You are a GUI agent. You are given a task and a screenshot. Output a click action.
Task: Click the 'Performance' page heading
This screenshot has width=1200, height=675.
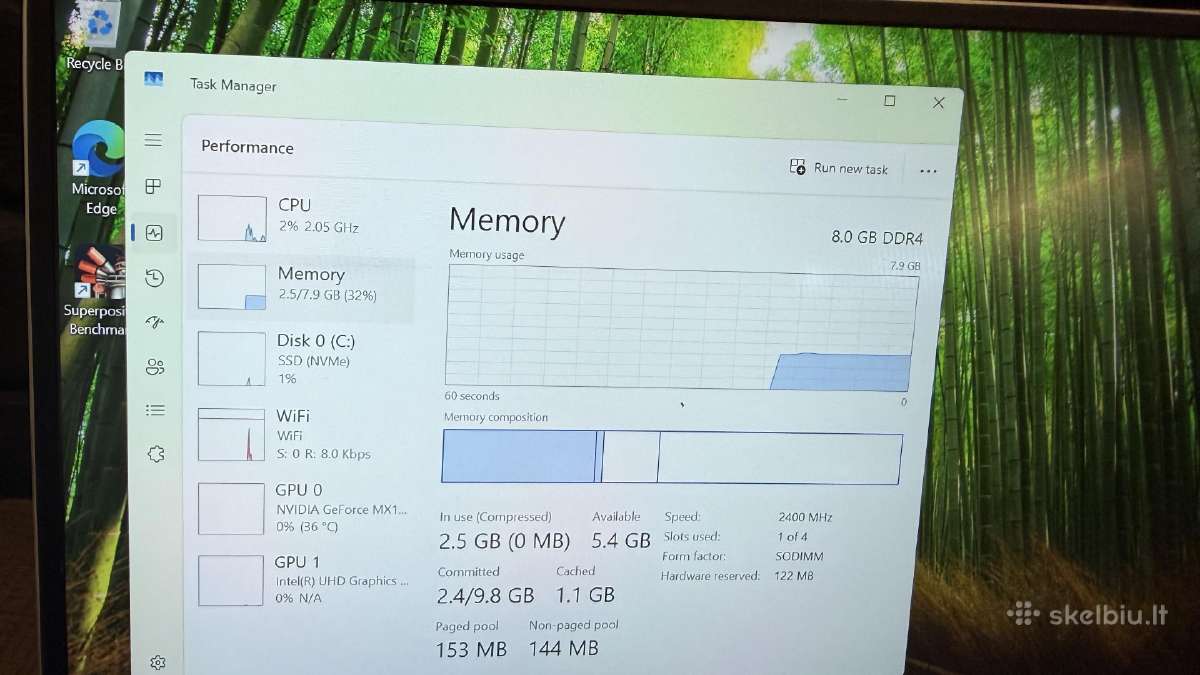pyautogui.click(x=247, y=147)
